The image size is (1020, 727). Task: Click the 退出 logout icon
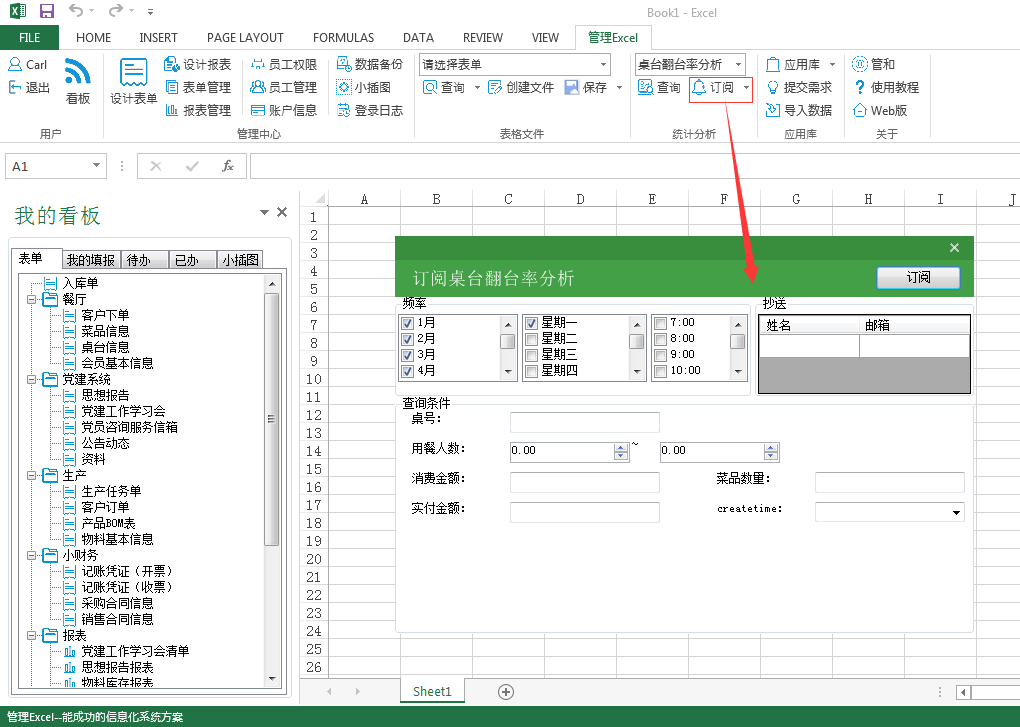(15, 87)
